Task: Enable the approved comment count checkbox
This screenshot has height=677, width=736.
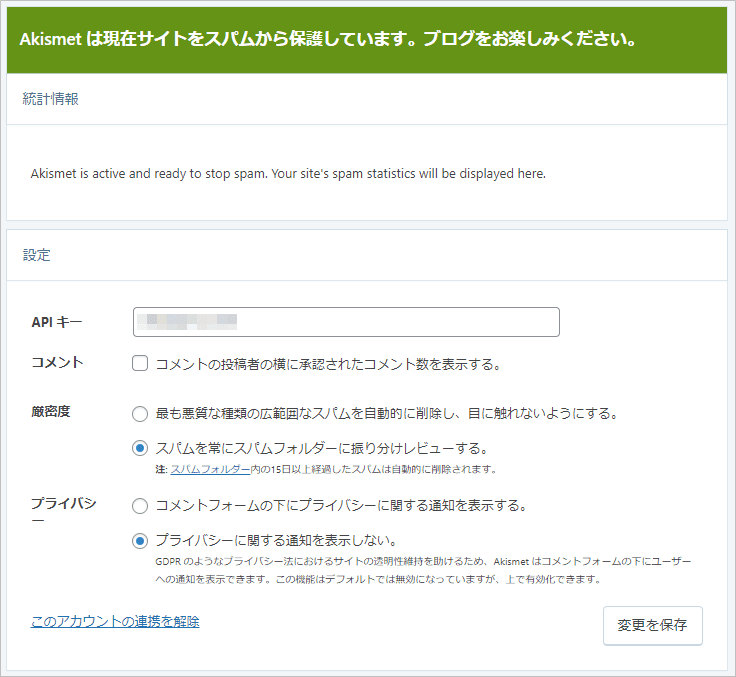Action: [x=141, y=364]
